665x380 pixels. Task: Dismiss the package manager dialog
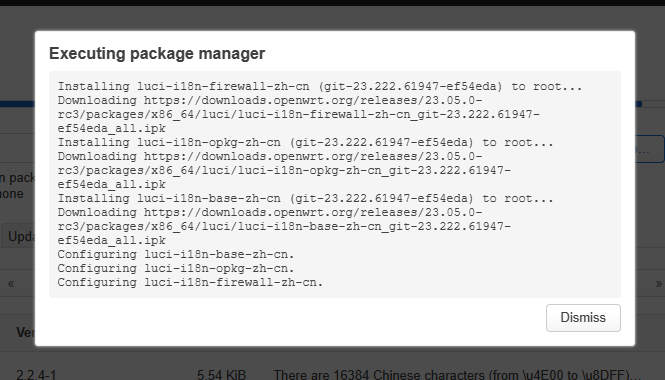coord(583,318)
